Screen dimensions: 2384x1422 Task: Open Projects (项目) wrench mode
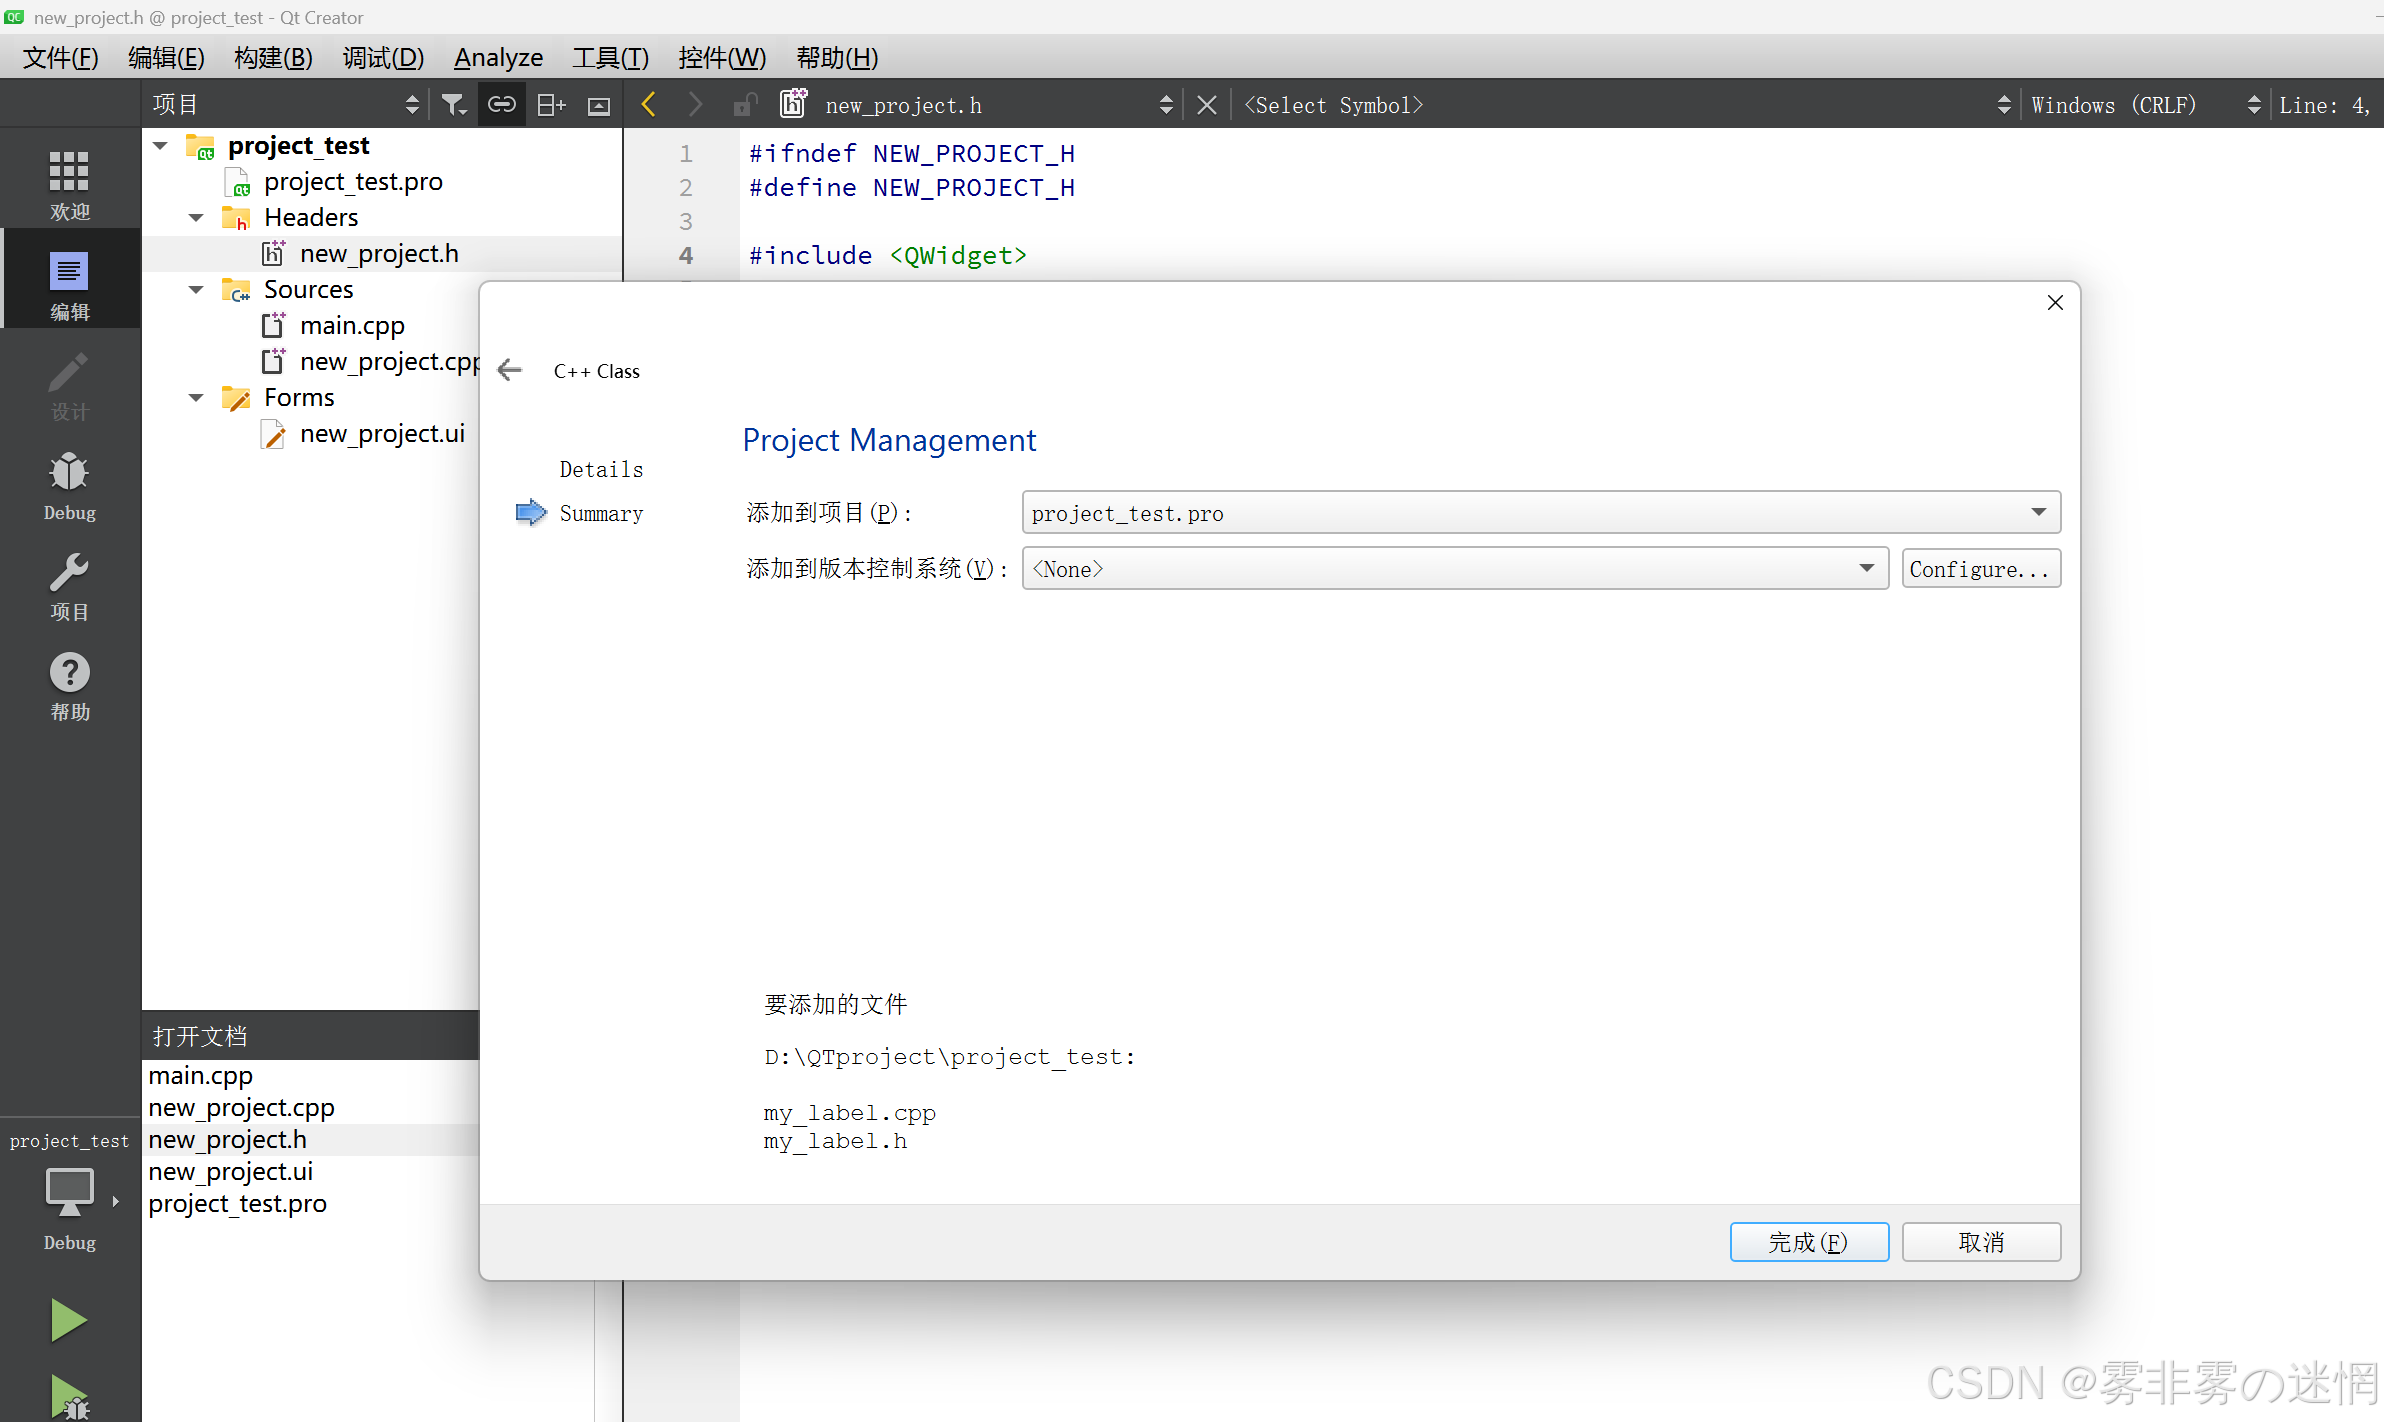pos(69,585)
